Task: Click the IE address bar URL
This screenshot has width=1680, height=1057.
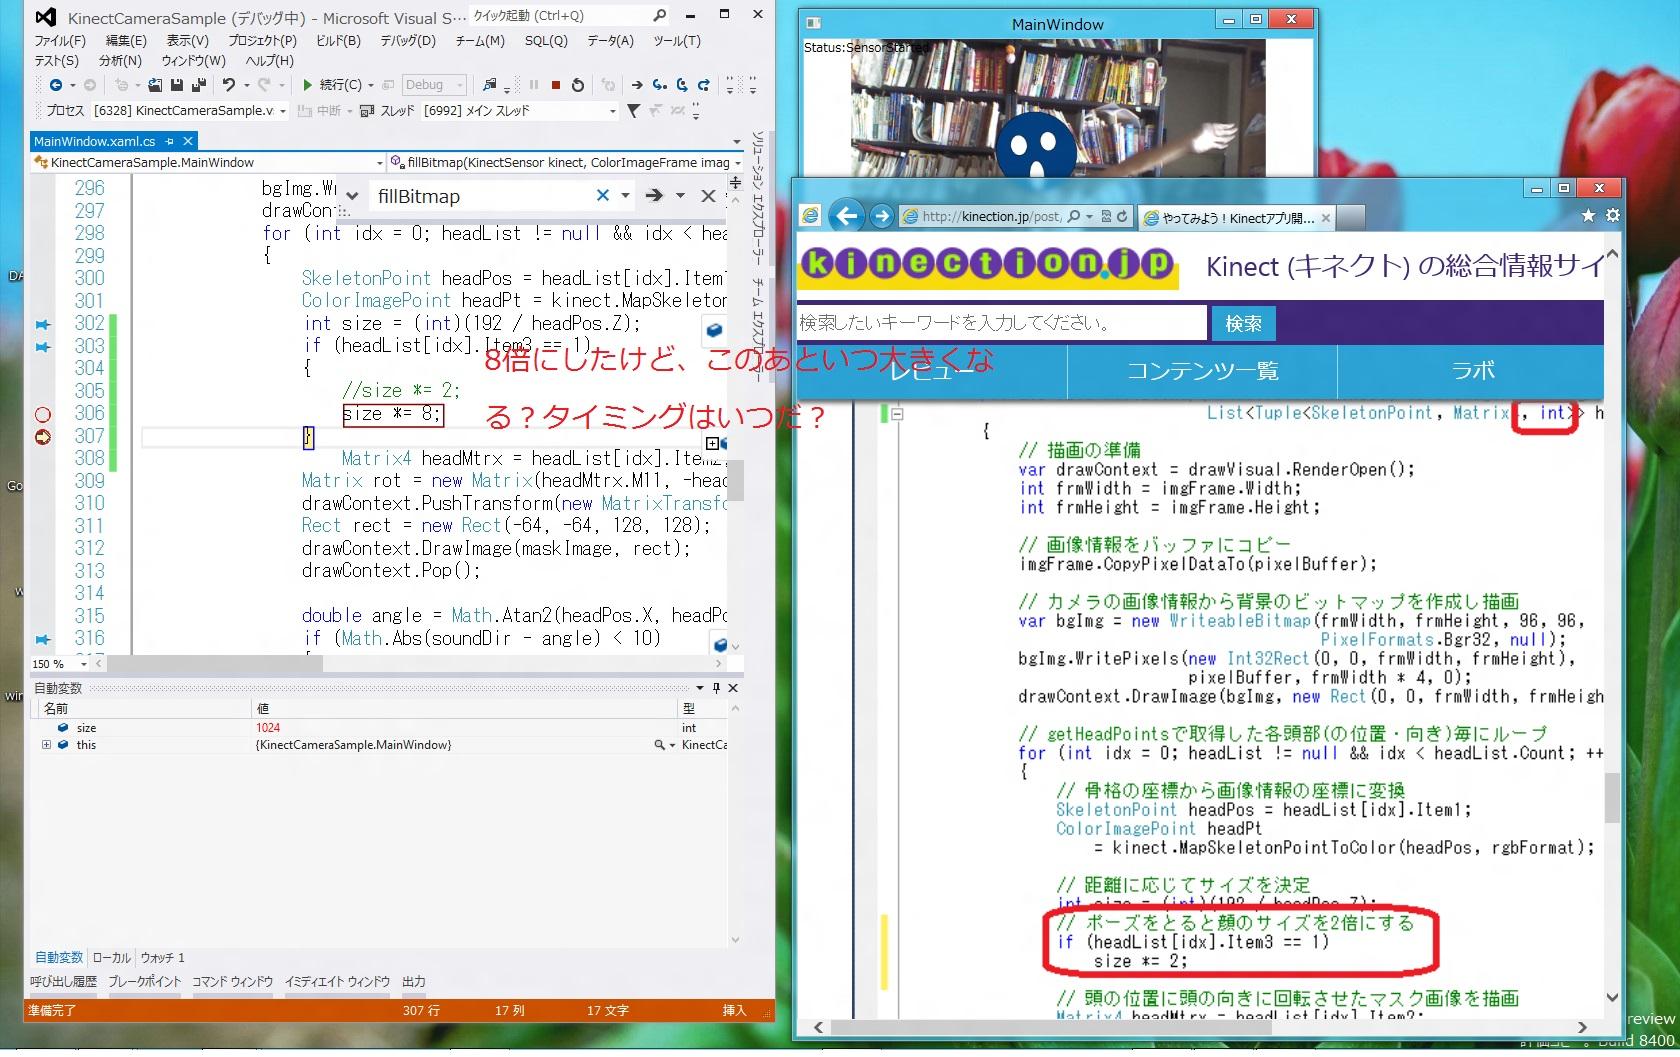Action: [991, 216]
